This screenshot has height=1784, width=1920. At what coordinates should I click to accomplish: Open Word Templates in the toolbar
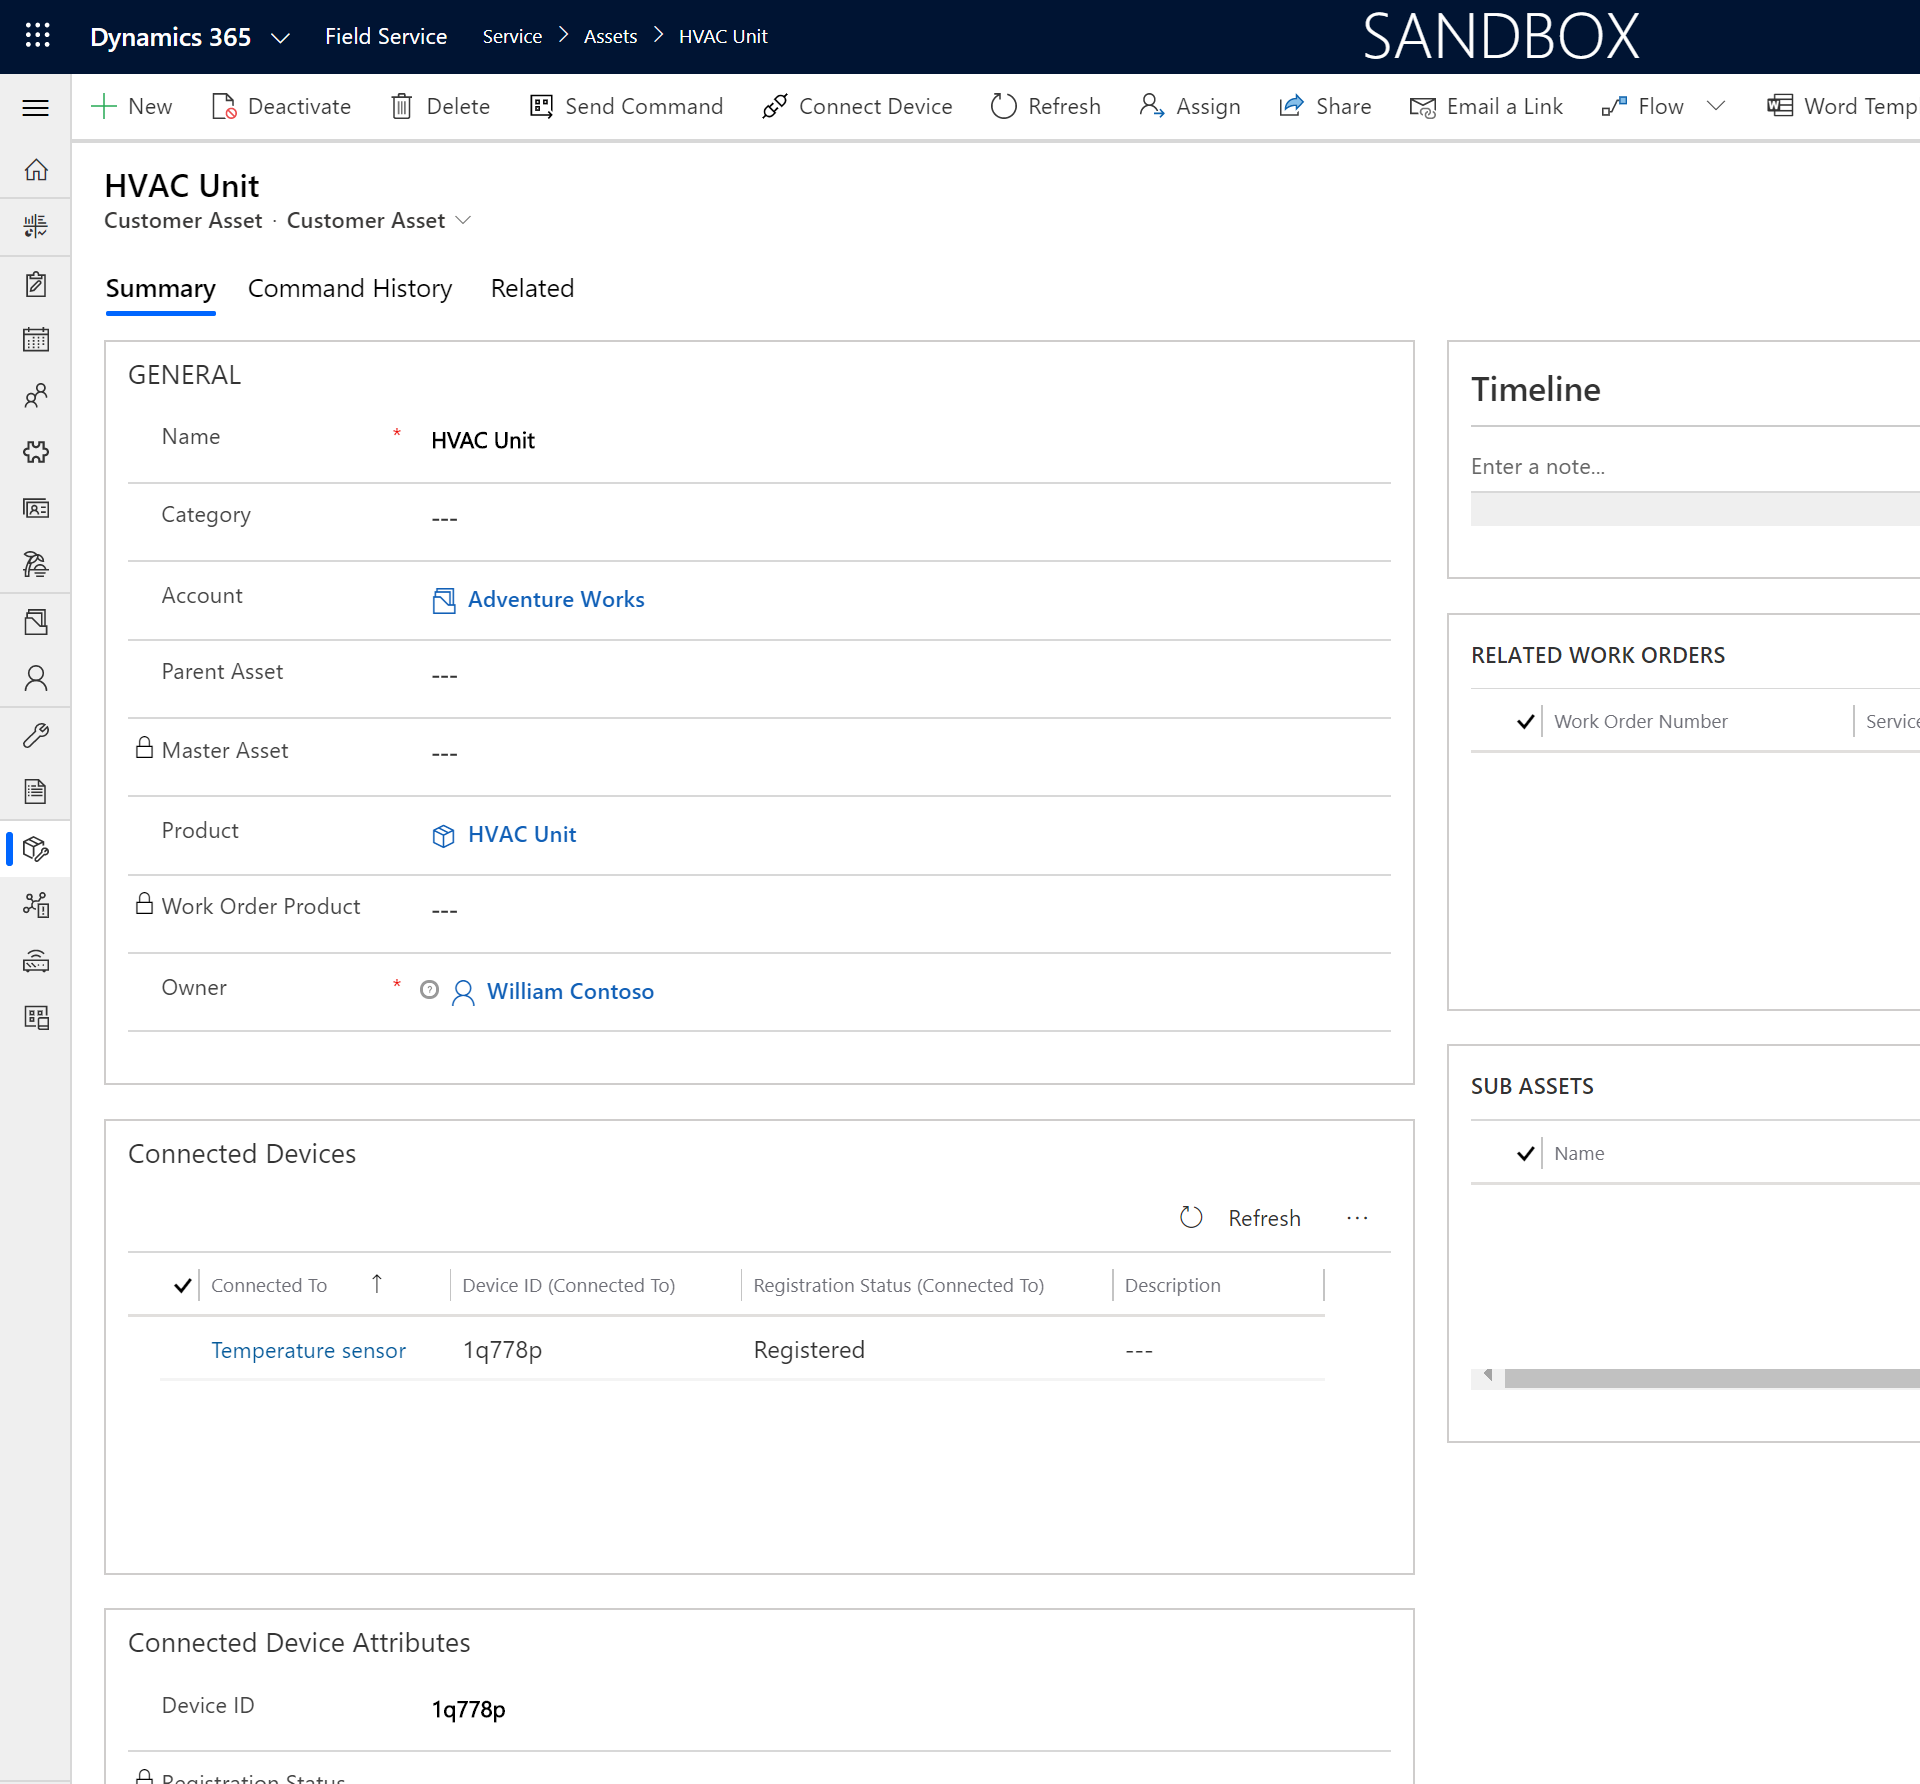pos(1842,106)
